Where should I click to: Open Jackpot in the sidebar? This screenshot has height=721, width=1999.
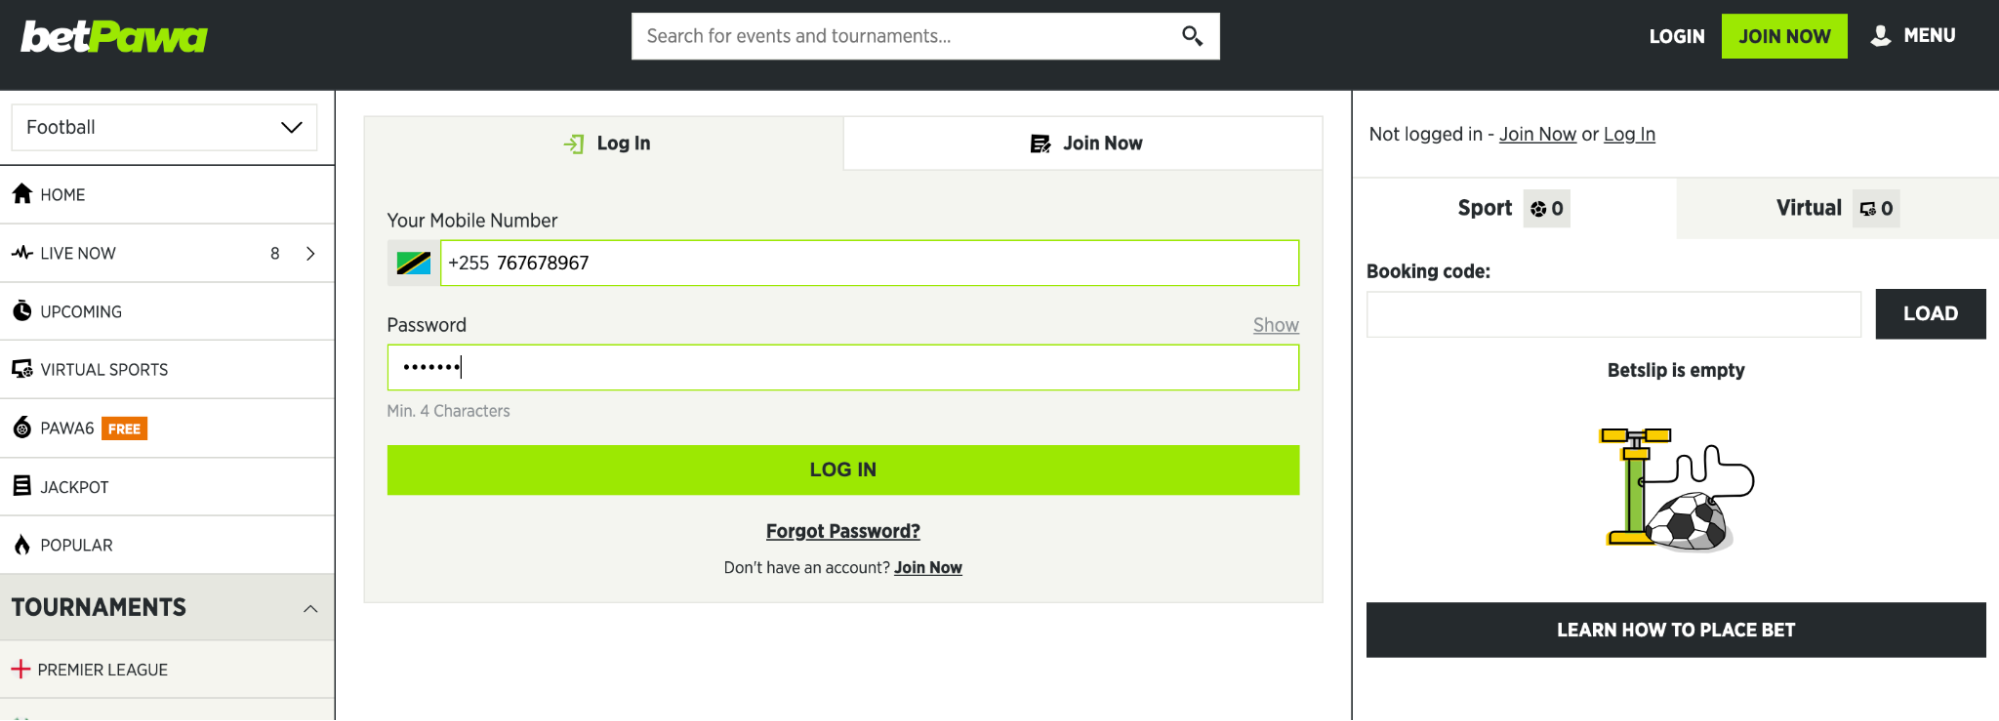pos(167,486)
